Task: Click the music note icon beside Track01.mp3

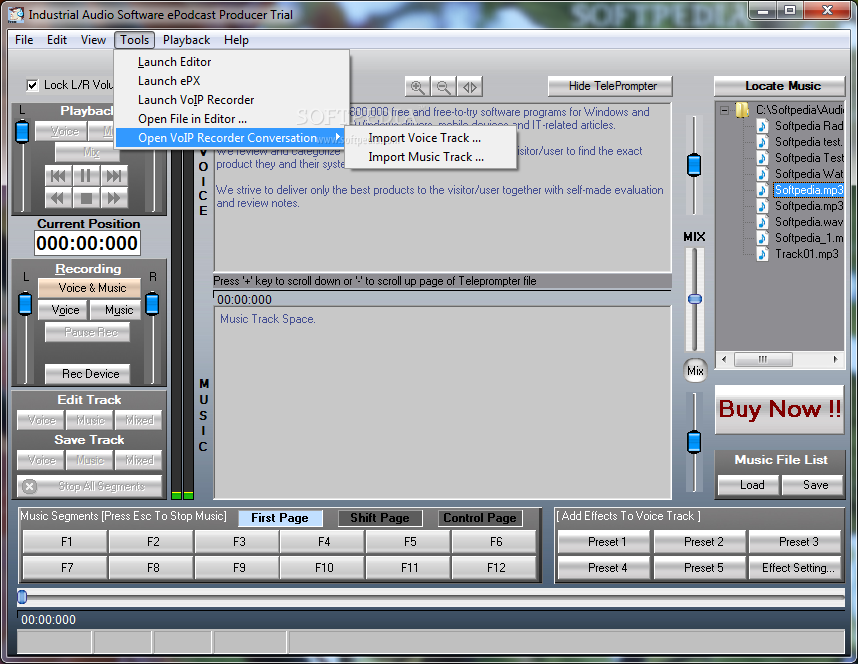Action: (x=762, y=254)
